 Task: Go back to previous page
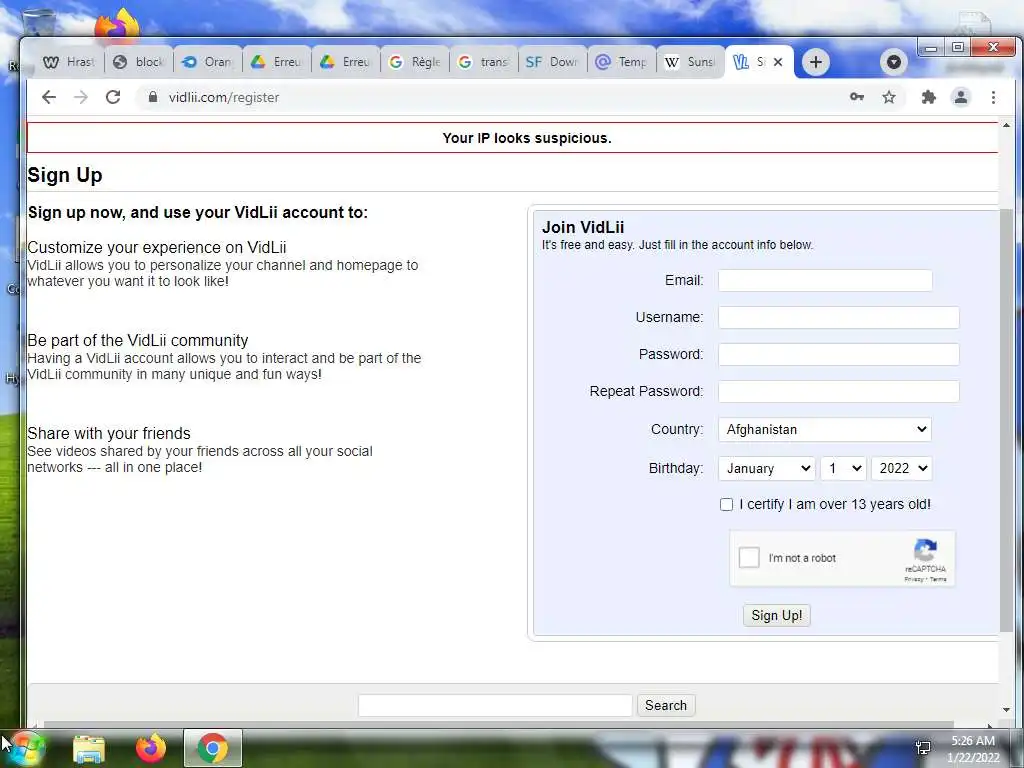(x=49, y=97)
